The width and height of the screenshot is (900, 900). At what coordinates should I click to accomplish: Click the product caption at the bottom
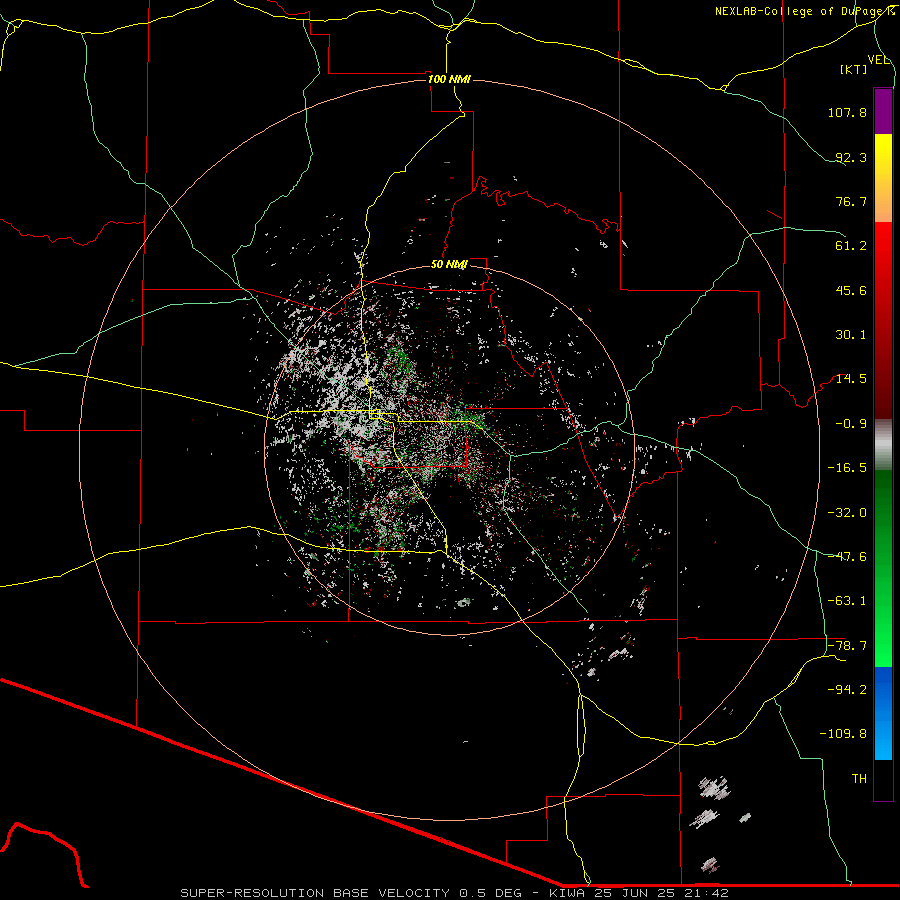(455, 893)
